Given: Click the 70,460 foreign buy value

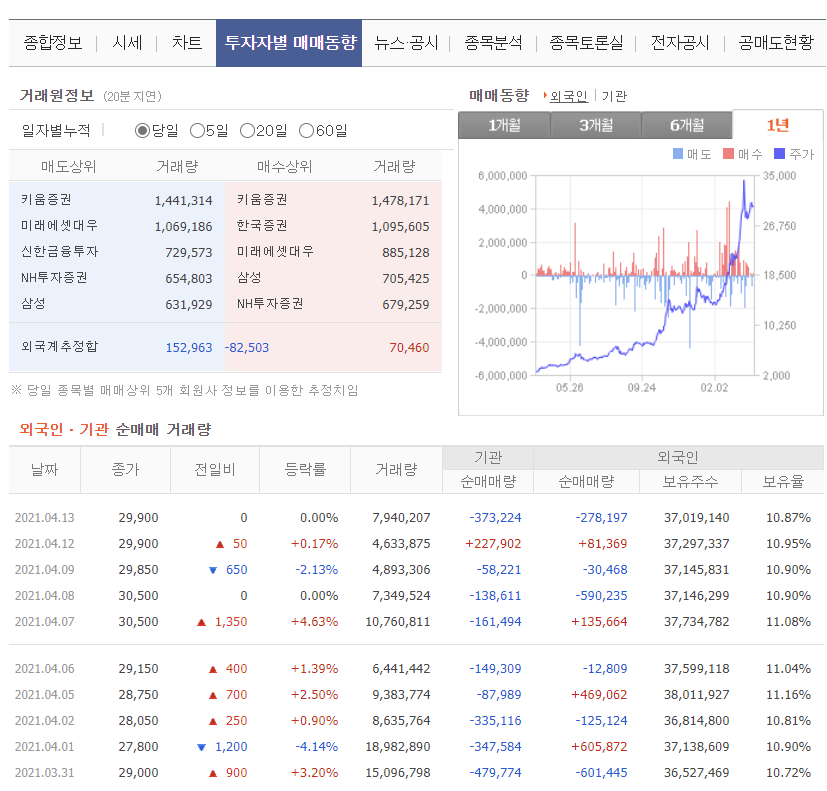Looking at the screenshot, I should click(409, 348).
